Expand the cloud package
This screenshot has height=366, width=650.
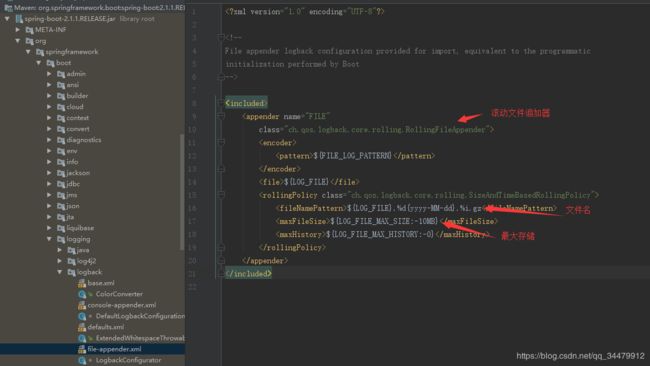pos(49,107)
